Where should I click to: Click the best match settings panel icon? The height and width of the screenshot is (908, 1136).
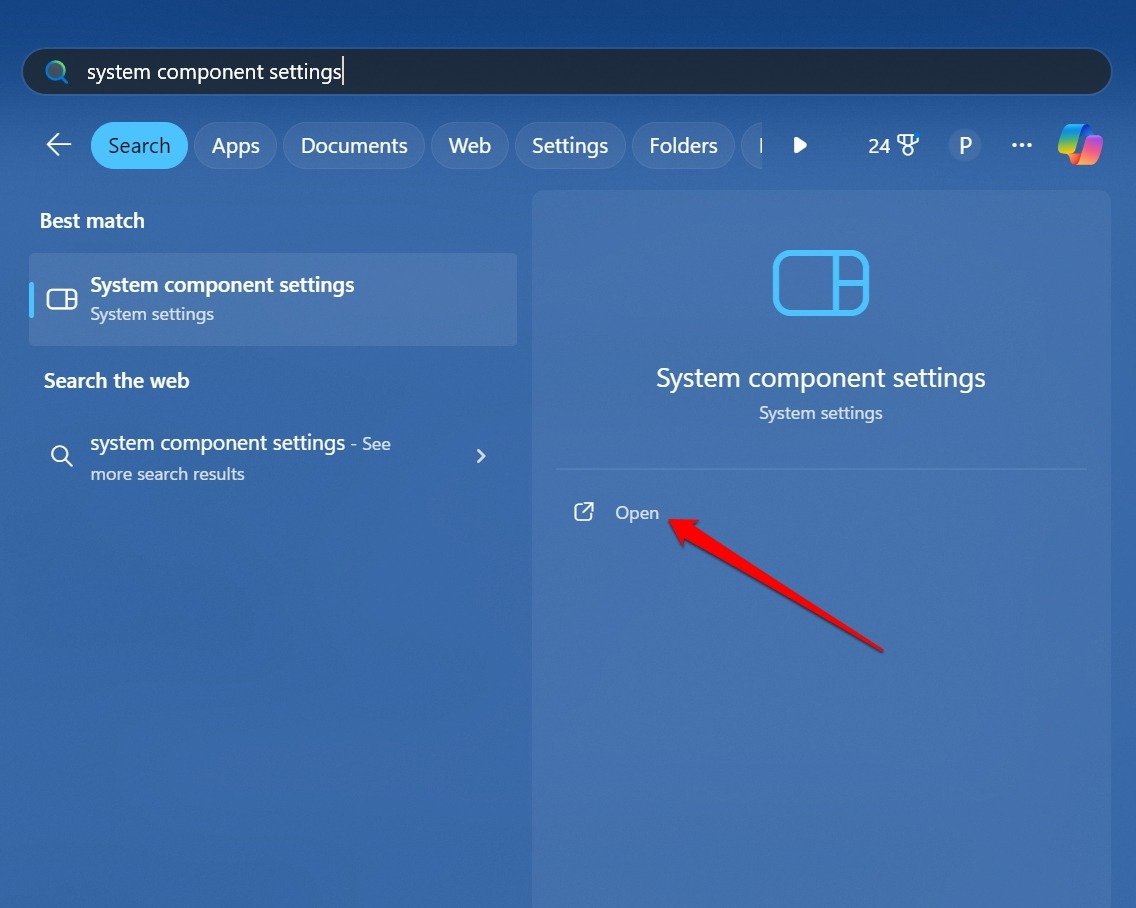62,299
